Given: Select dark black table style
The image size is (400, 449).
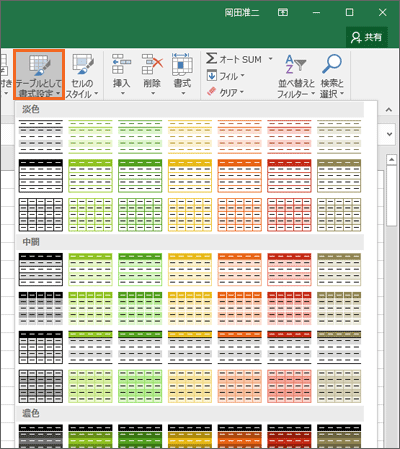Looking at the screenshot, I should point(41,436).
